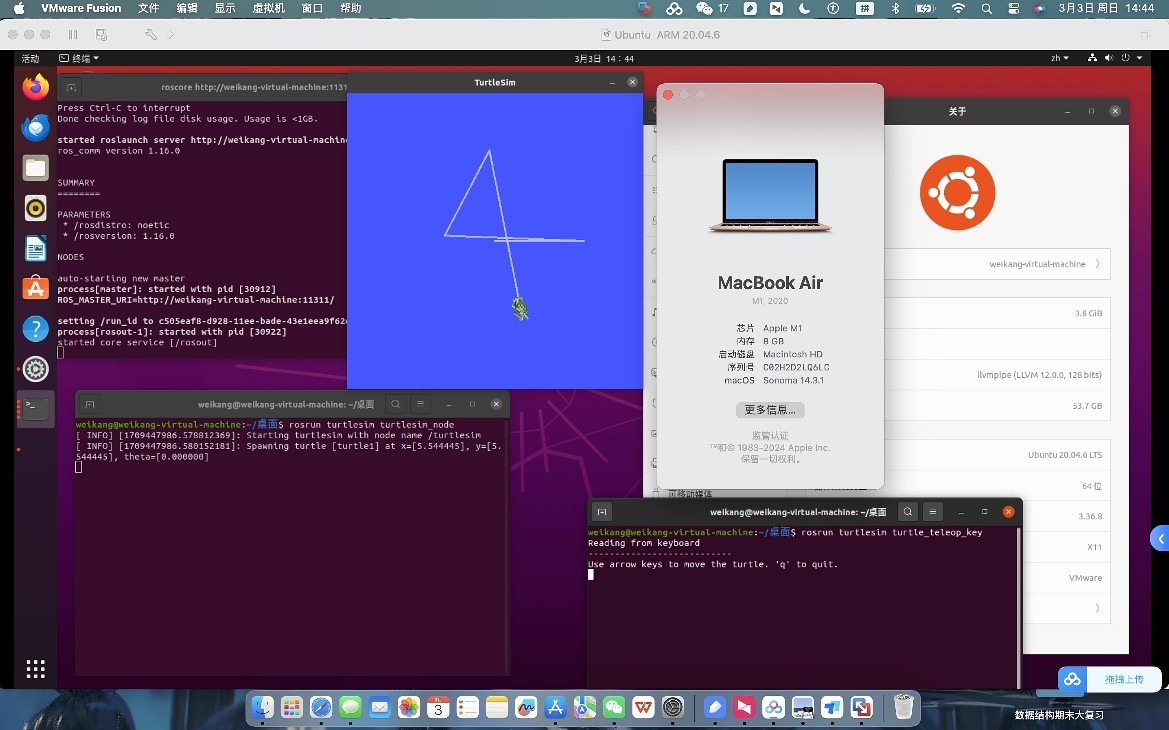Open hamburger menu in turtle_teleop_key terminal
The height and width of the screenshot is (730, 1169).
(x=932, y=512)
